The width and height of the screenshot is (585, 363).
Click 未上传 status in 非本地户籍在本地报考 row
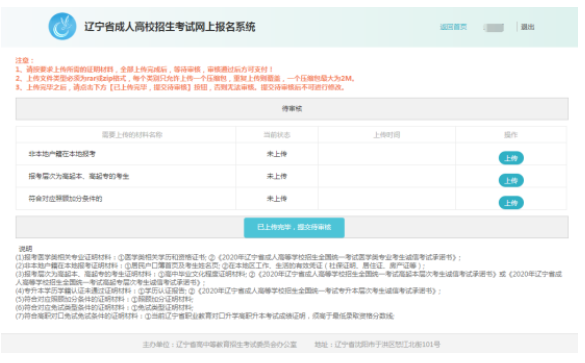[277, 154]
